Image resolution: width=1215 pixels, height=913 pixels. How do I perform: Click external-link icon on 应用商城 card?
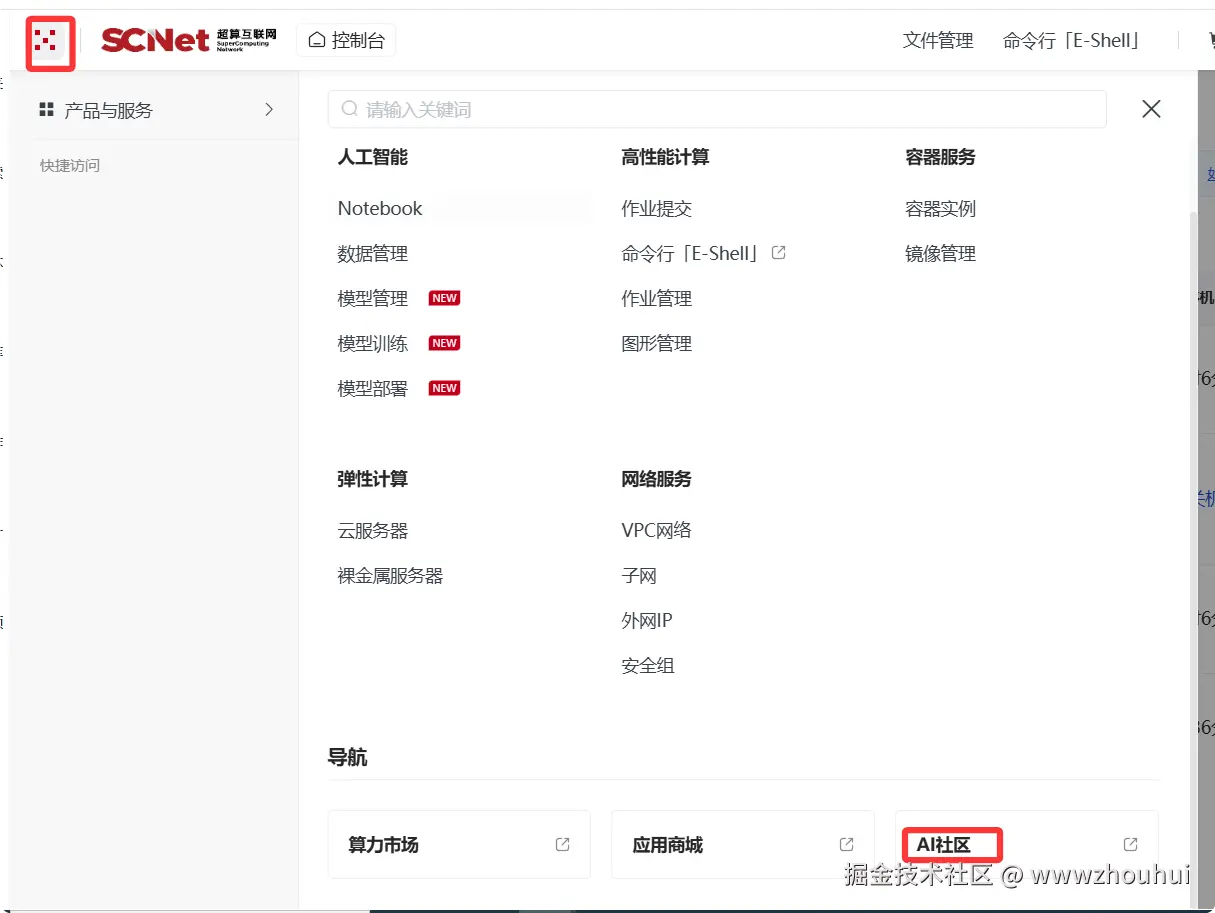click(847, 844)
